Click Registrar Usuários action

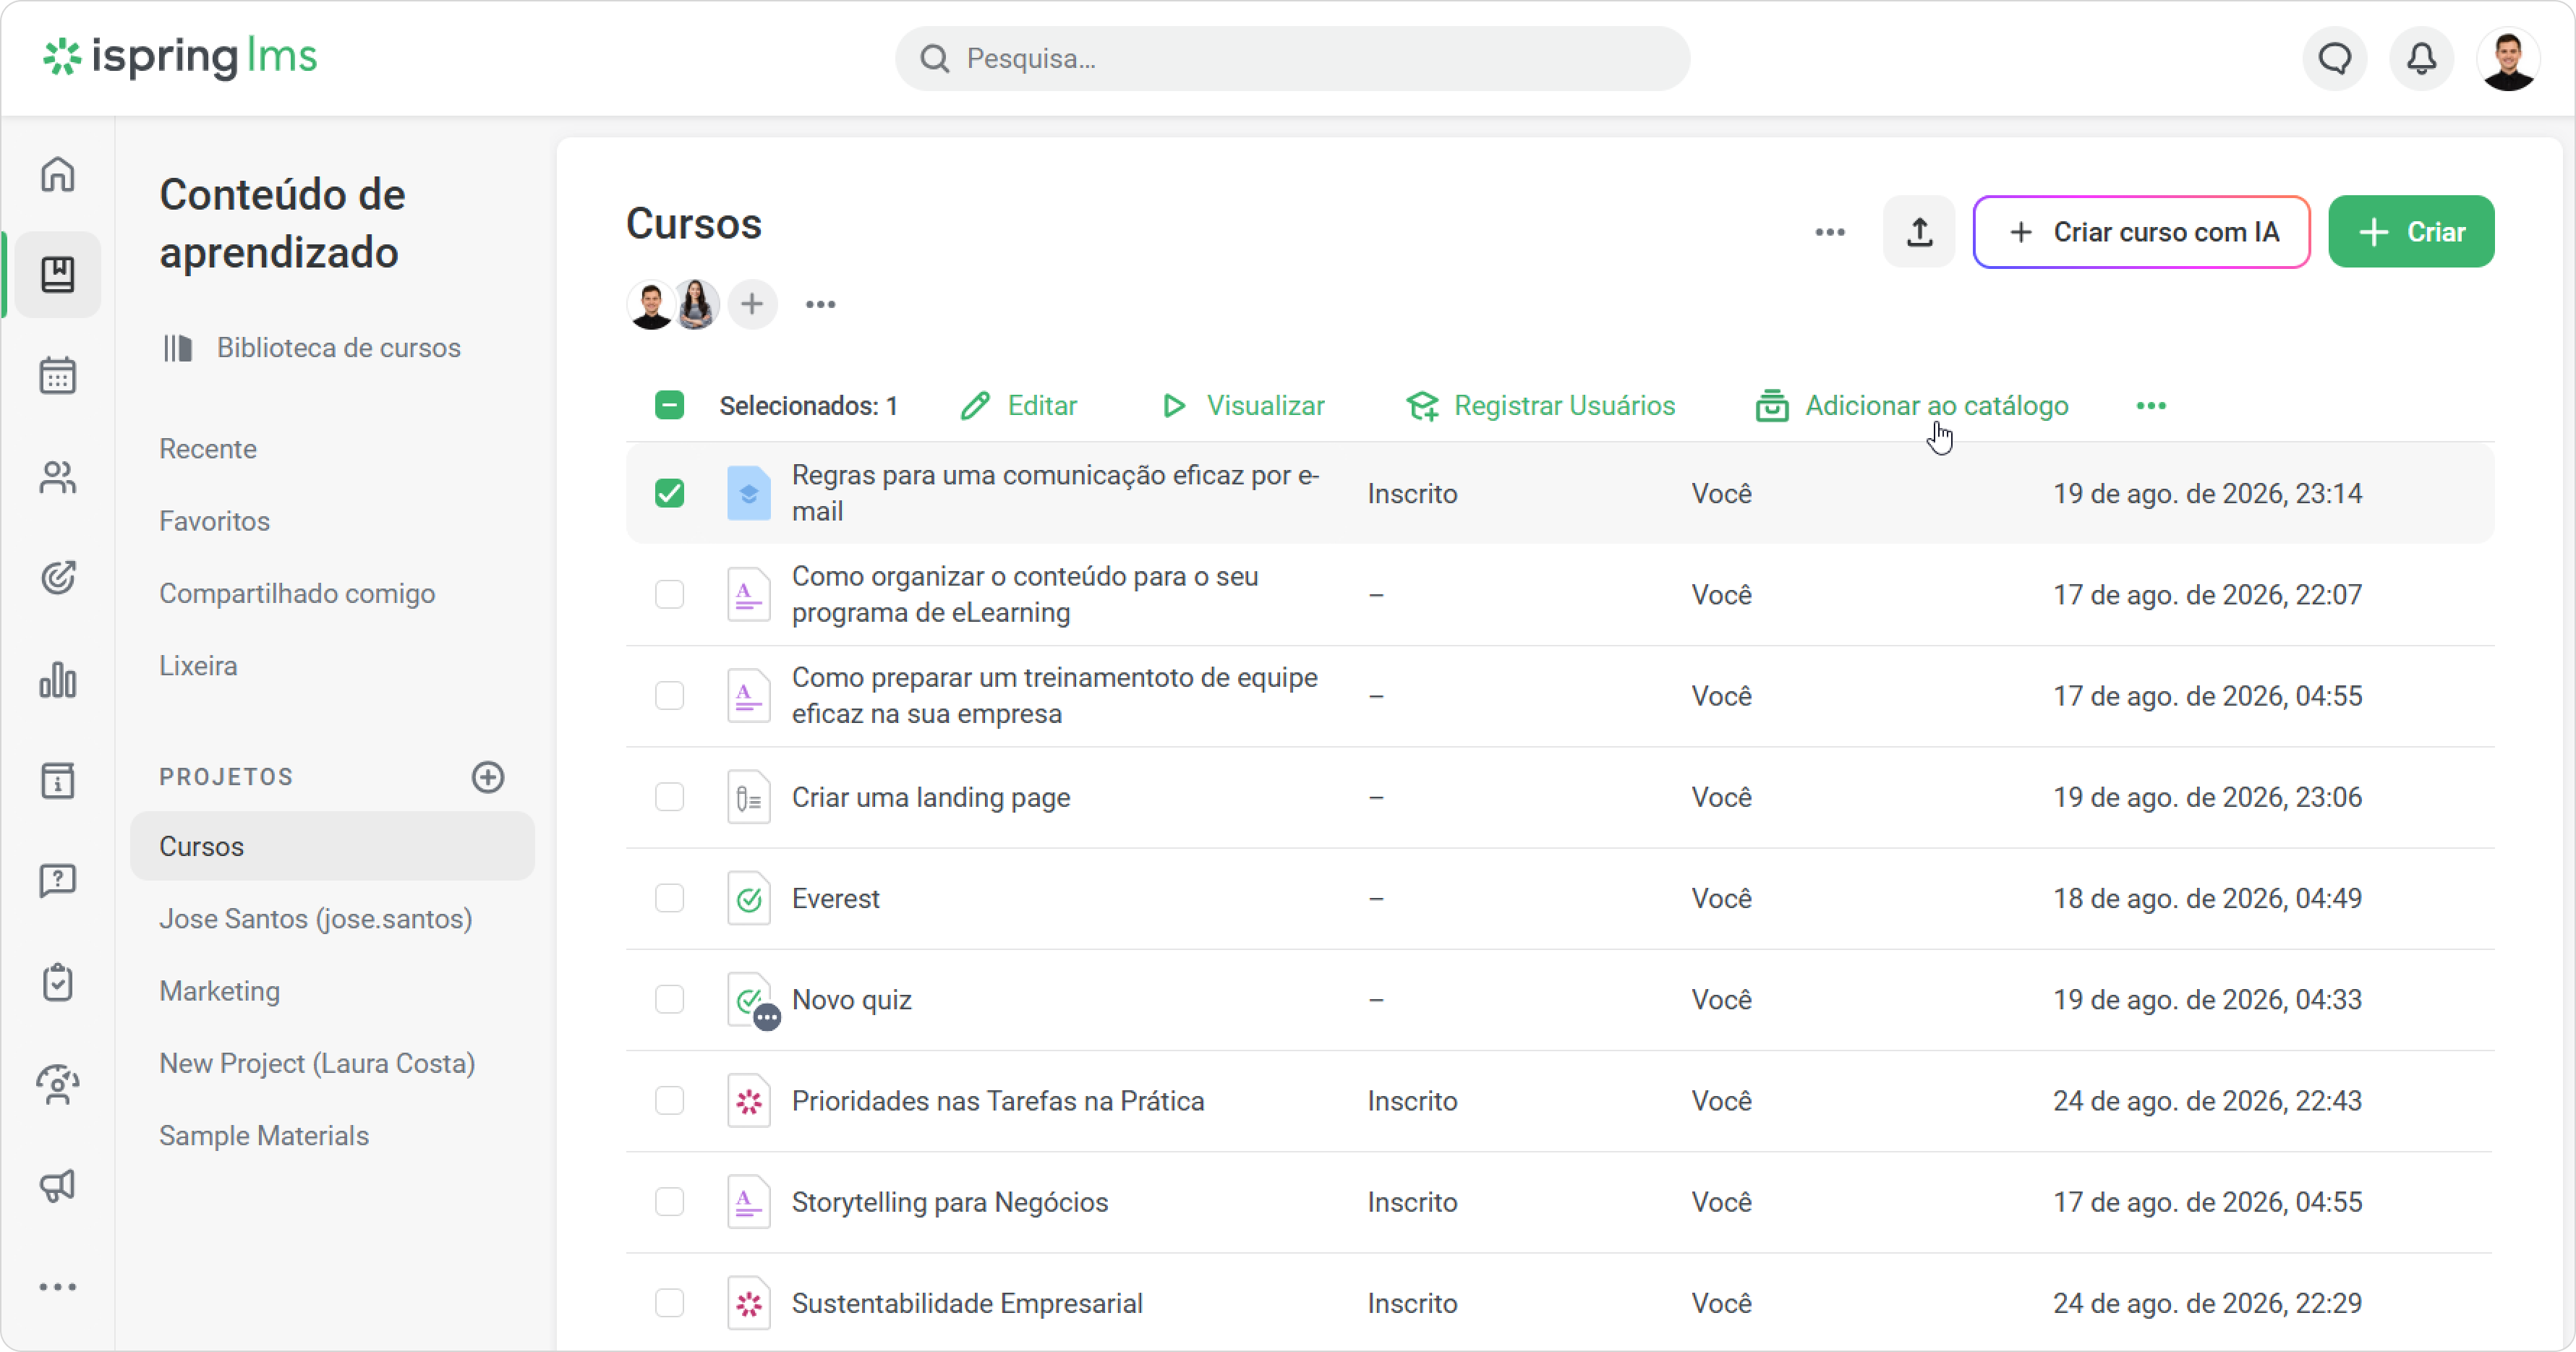pos(1541,405)
